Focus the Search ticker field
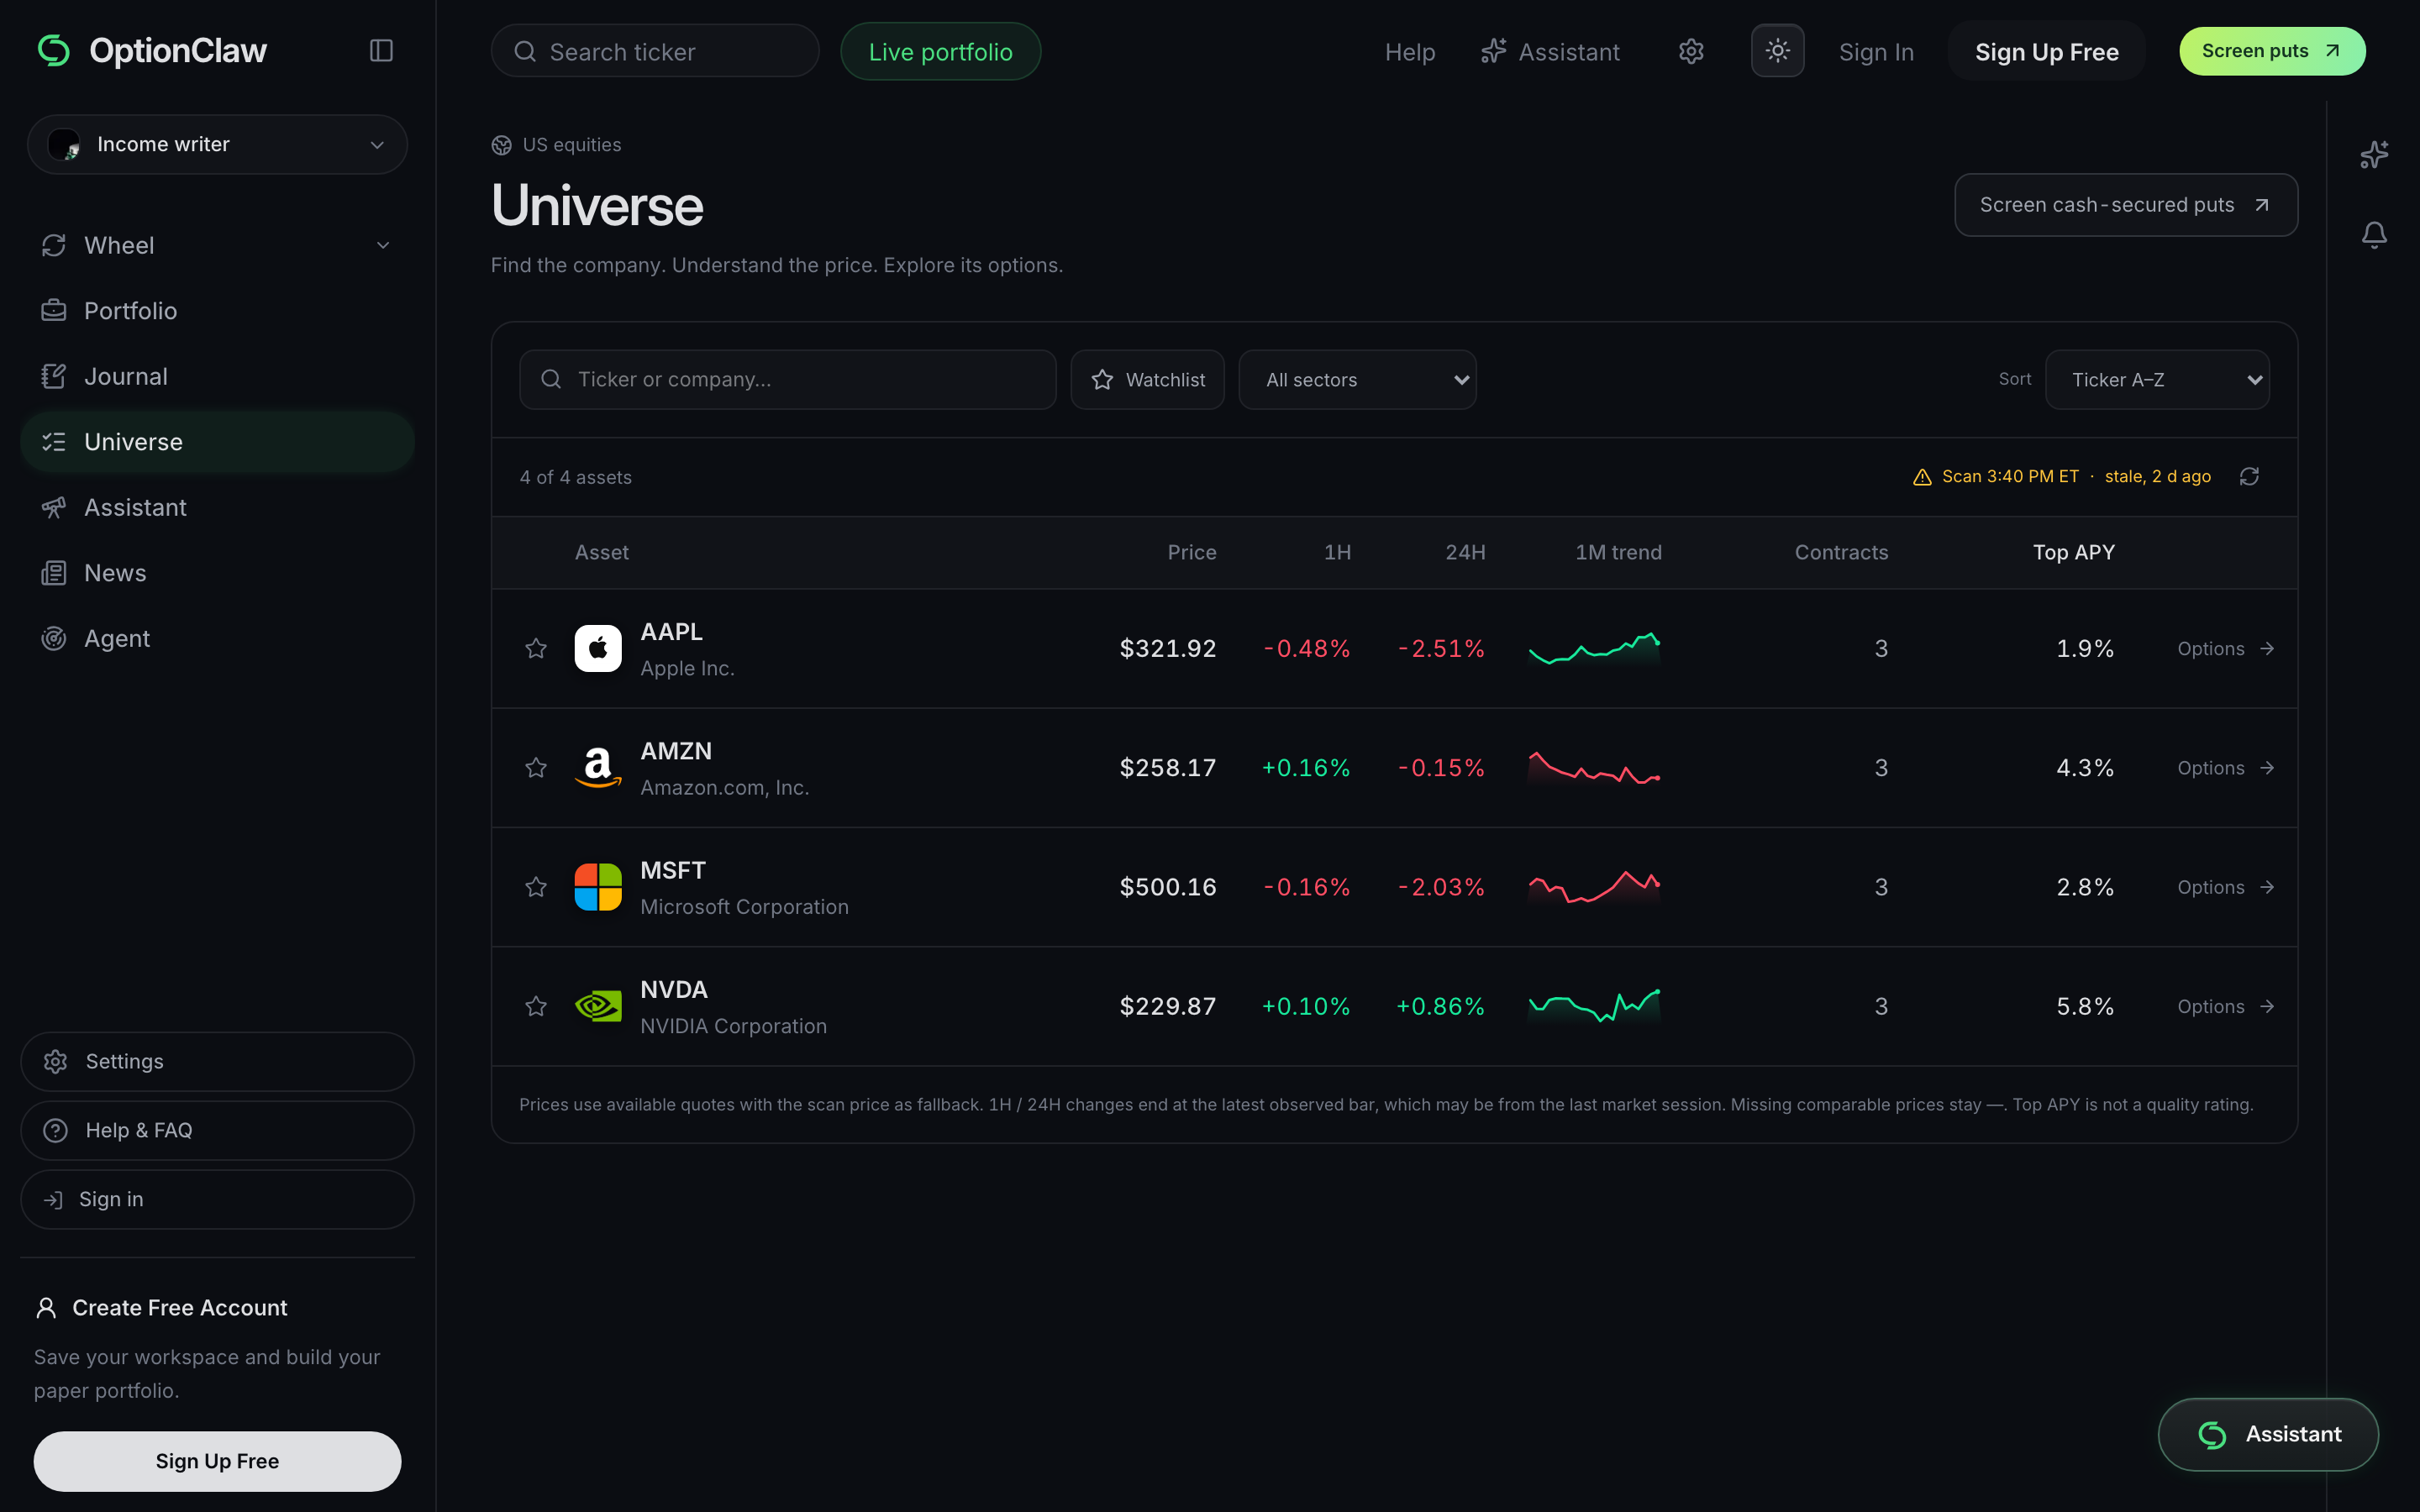This screenshot has height=1512, width=2420. 655,51
